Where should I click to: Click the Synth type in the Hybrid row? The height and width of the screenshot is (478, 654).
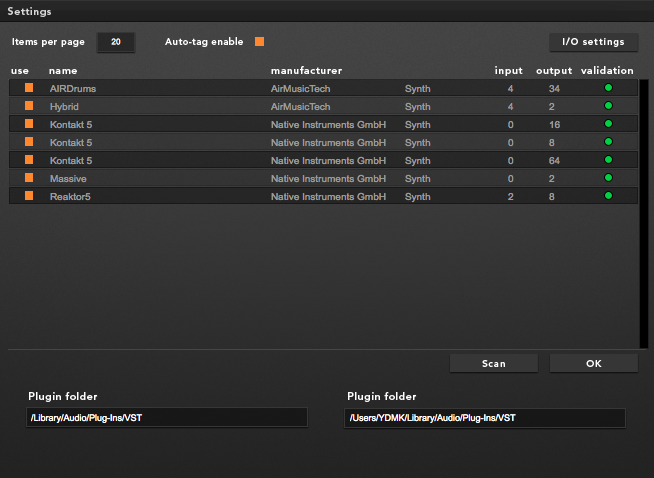tap(418, 106)
